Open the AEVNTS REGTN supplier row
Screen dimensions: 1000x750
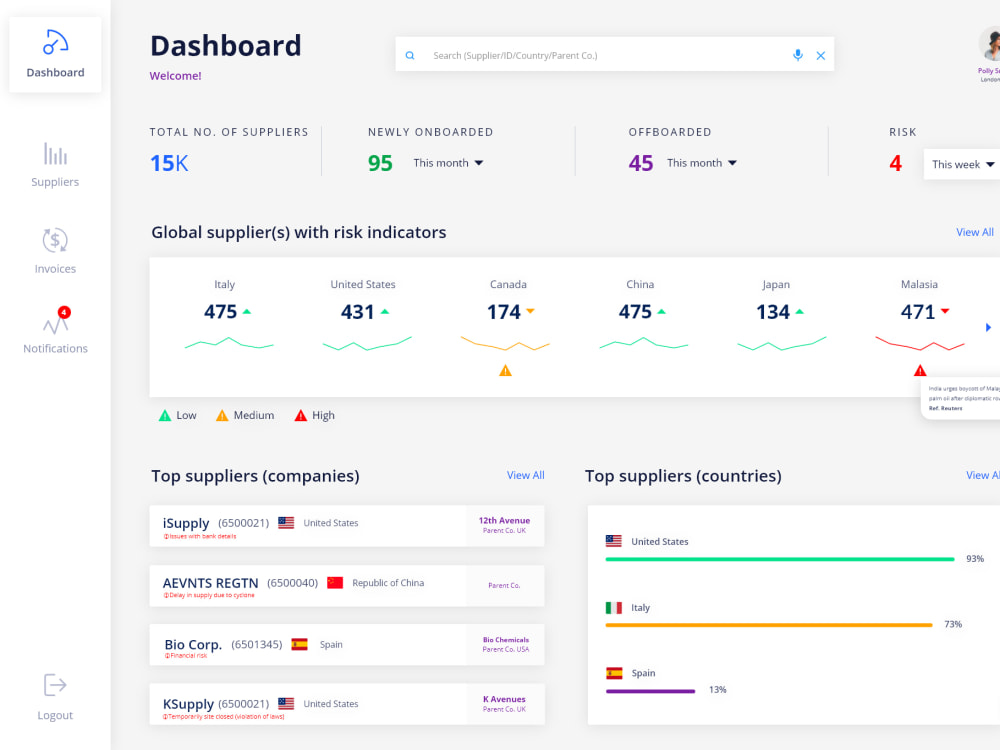tap(347, 585)
